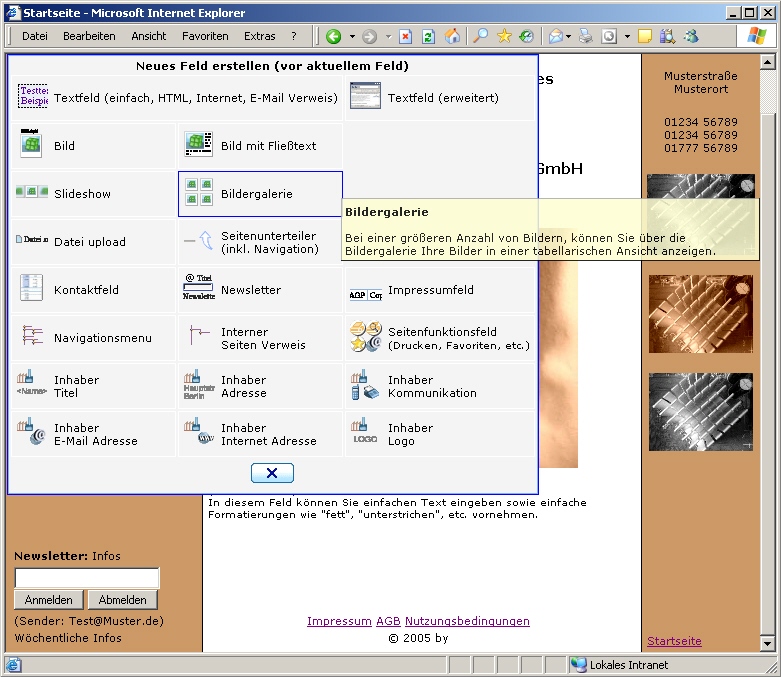Click the newsletter email input field
This screenshot has width=781, height=677.
tap(87, 578)
